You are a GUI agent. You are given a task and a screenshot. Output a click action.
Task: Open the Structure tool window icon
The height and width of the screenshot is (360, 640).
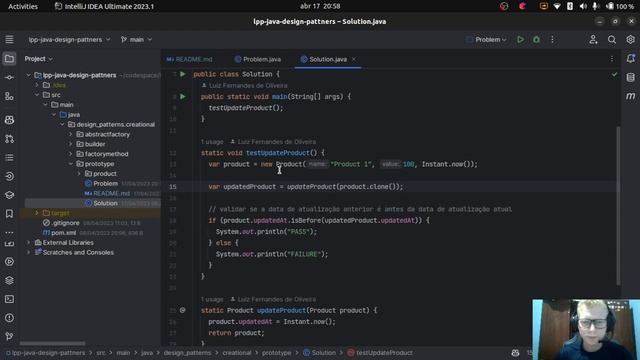(9, 96)
